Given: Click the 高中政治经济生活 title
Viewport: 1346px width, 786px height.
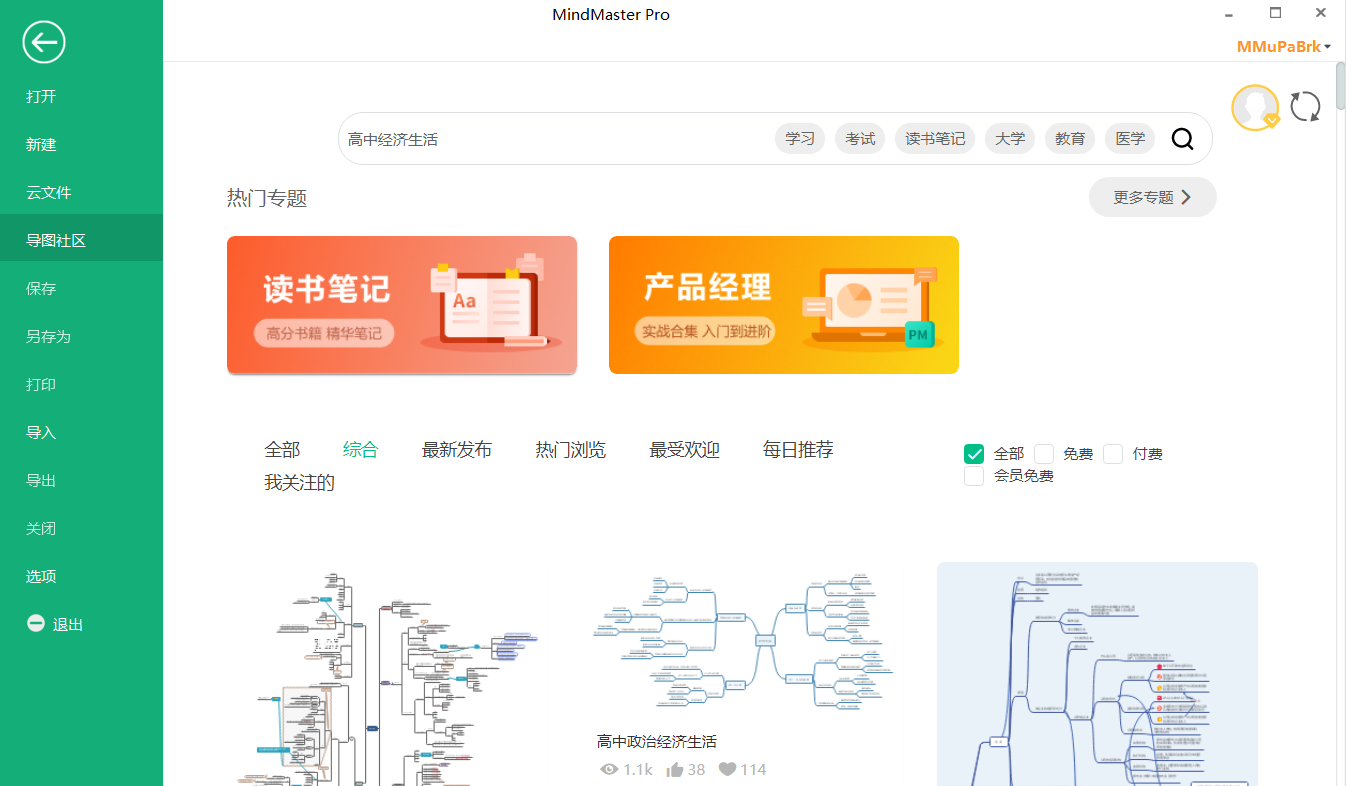Looking at the screenshot, I should coord(657,742).
